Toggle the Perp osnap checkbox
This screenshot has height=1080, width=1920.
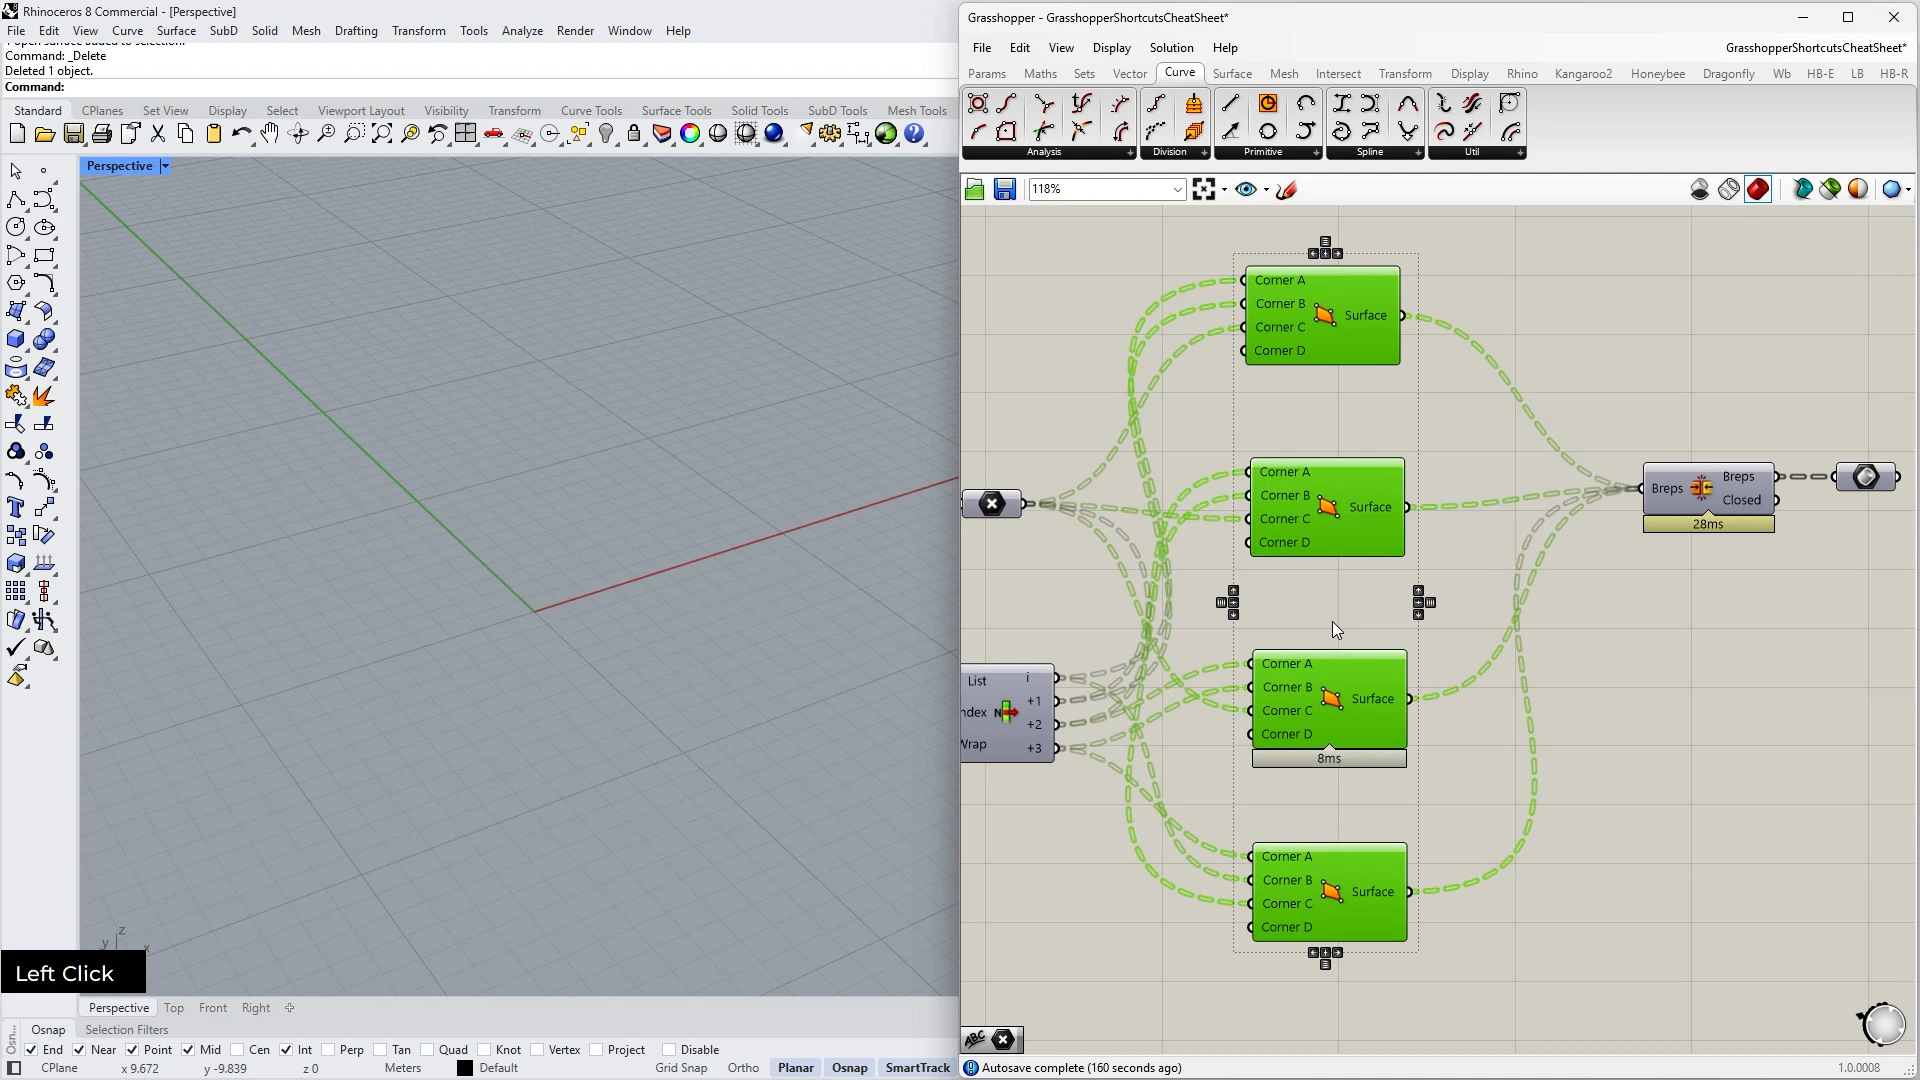[329, 1050]
